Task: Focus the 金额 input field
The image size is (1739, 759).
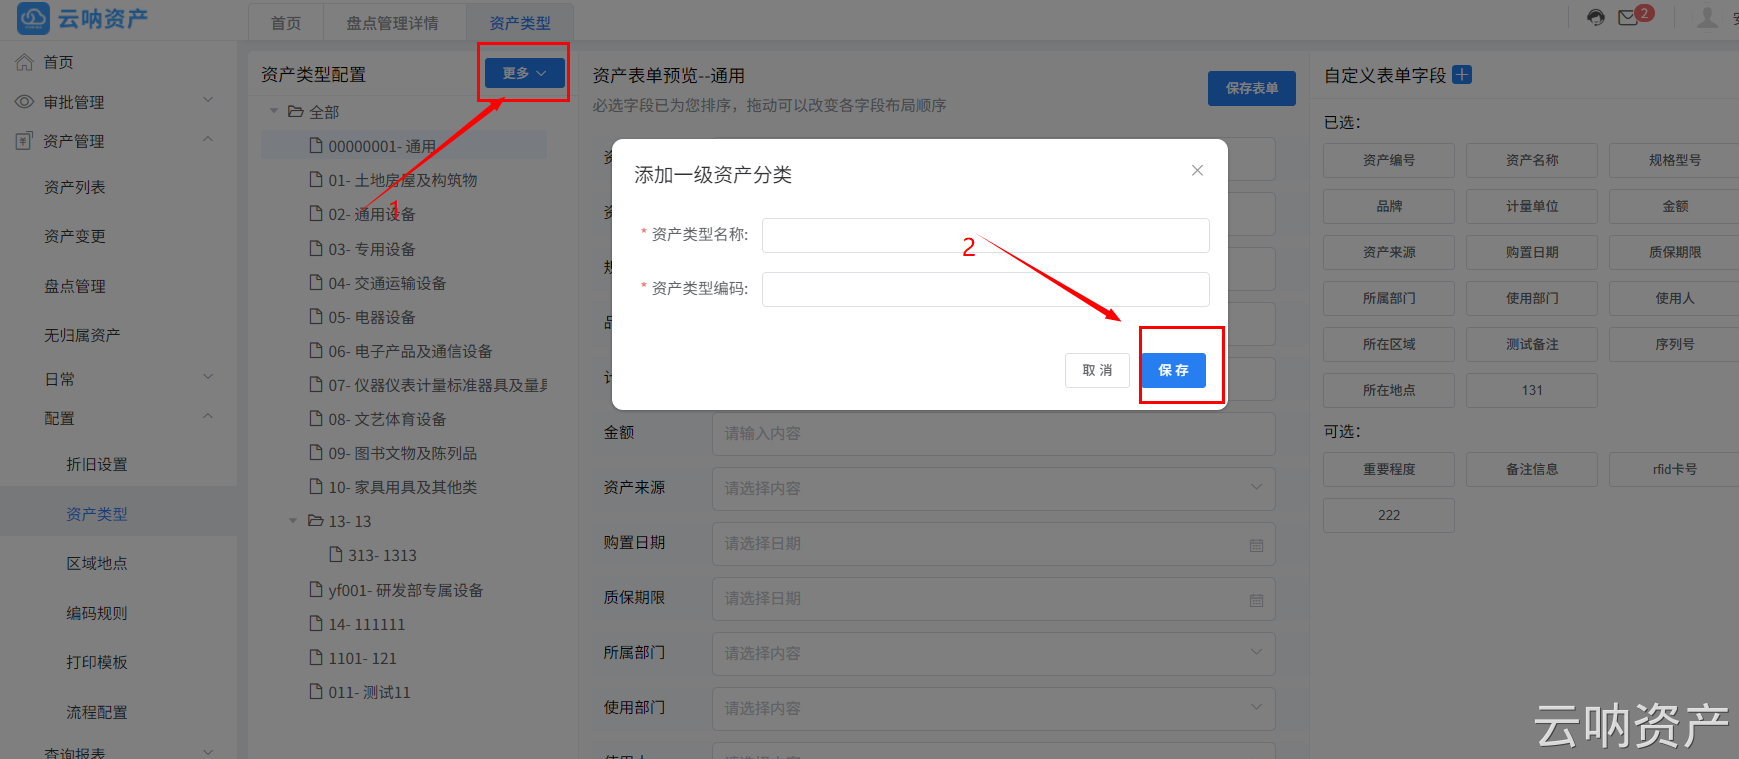Action: tap(994, 433)
